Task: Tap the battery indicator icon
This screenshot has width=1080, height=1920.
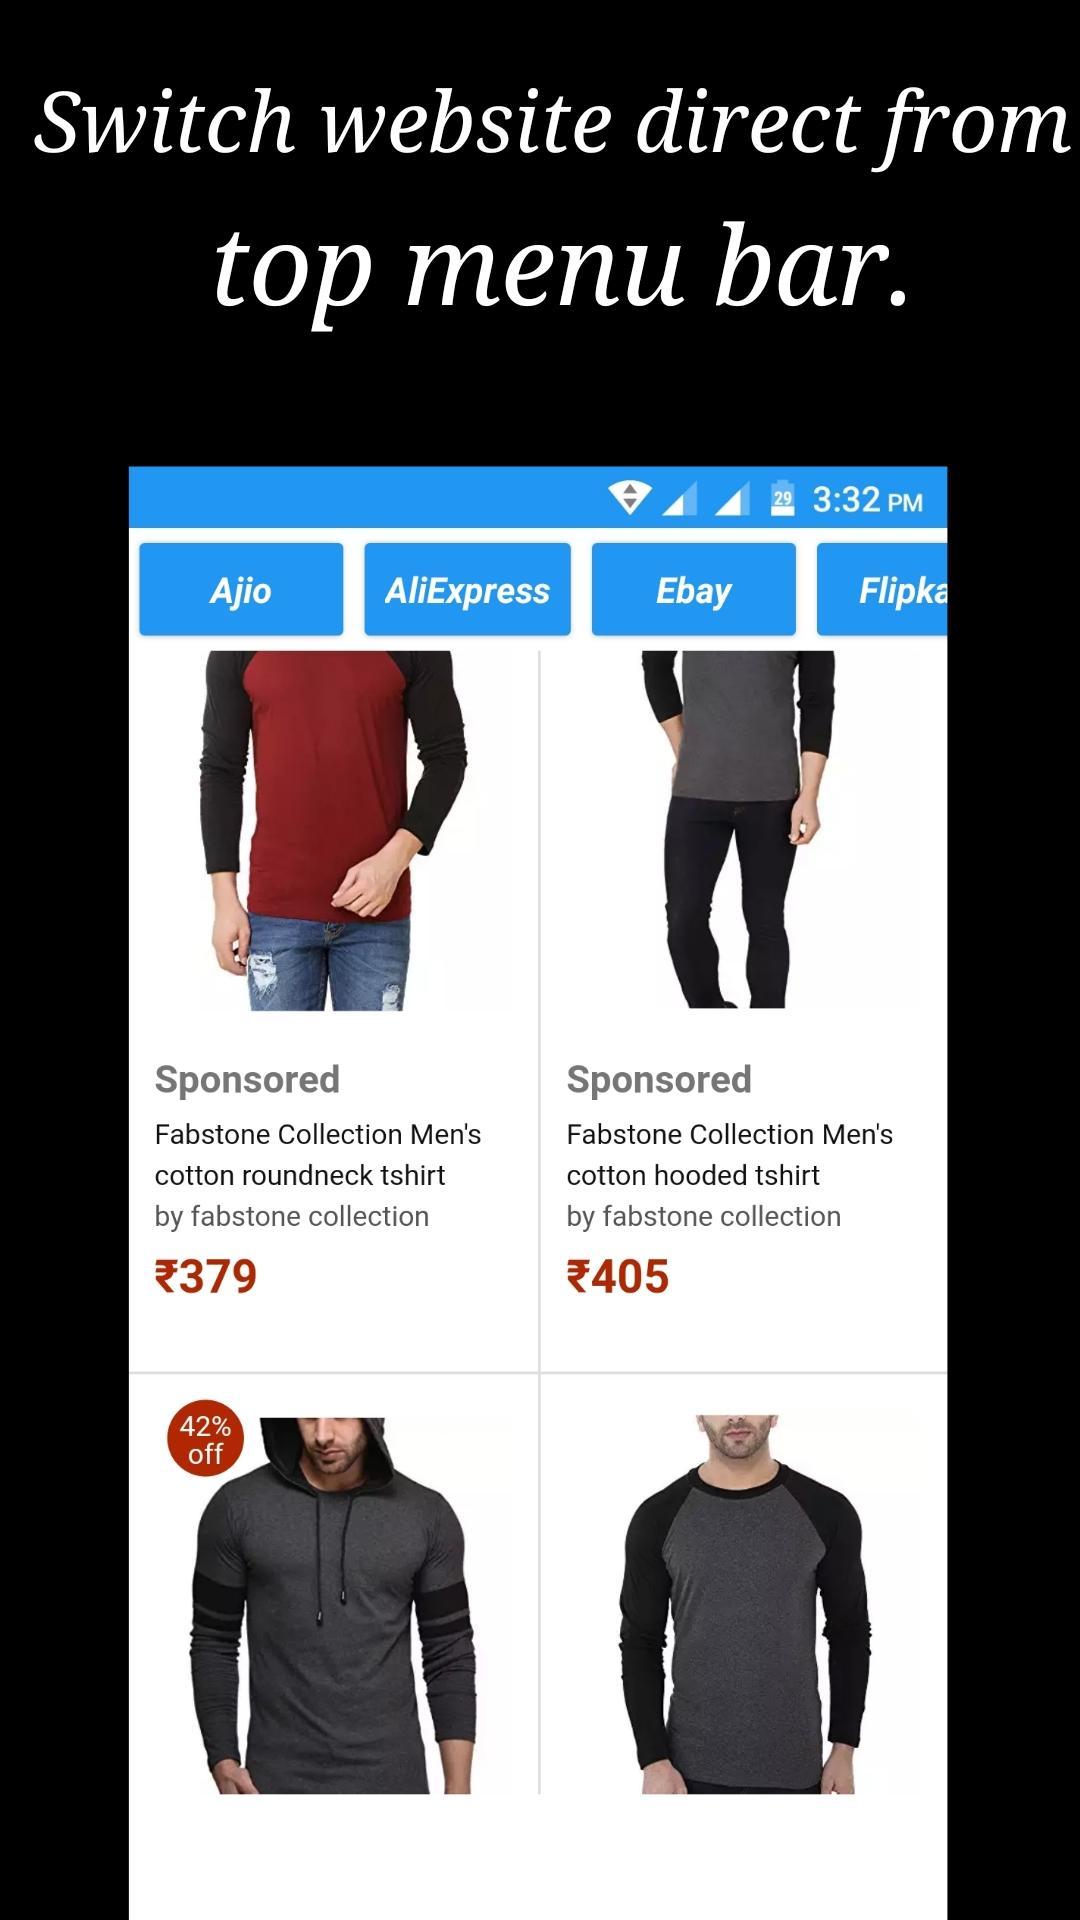Action: 782,498
